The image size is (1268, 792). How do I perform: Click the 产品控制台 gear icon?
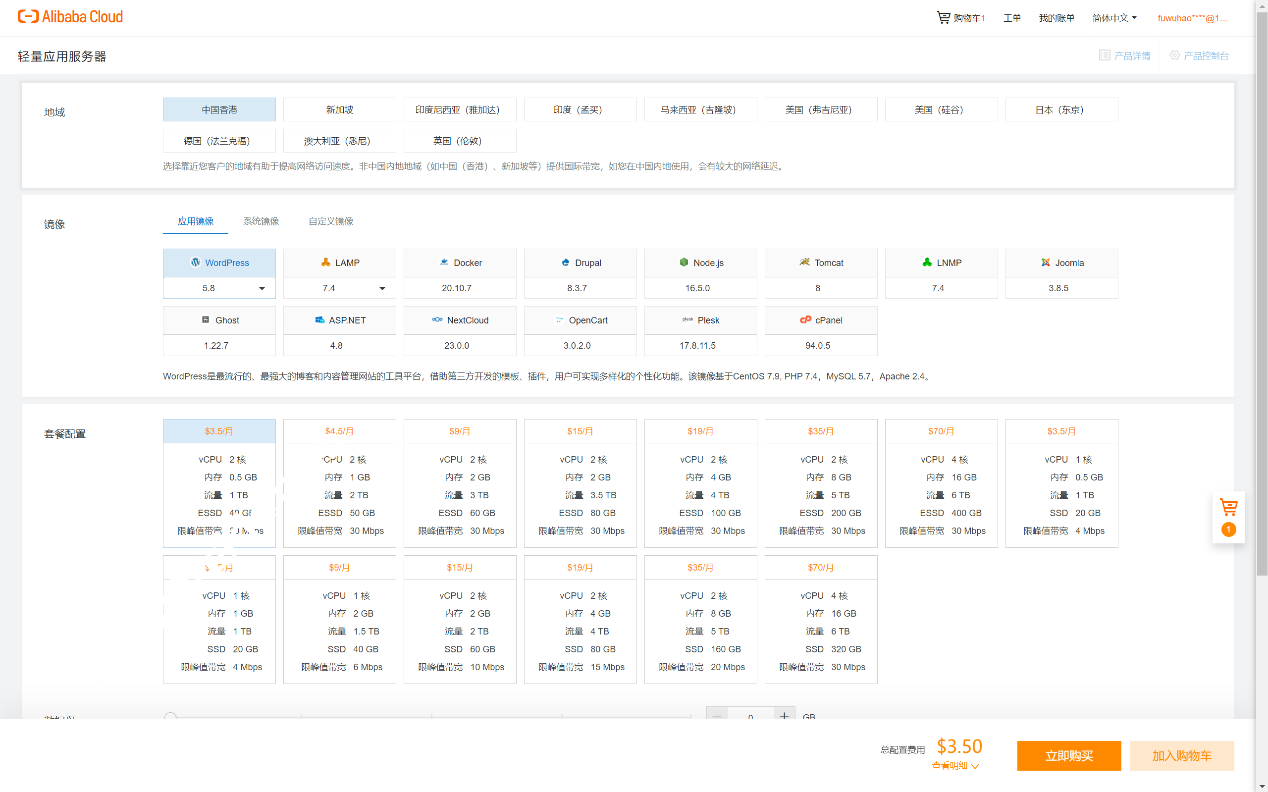tap(1174, 55)
